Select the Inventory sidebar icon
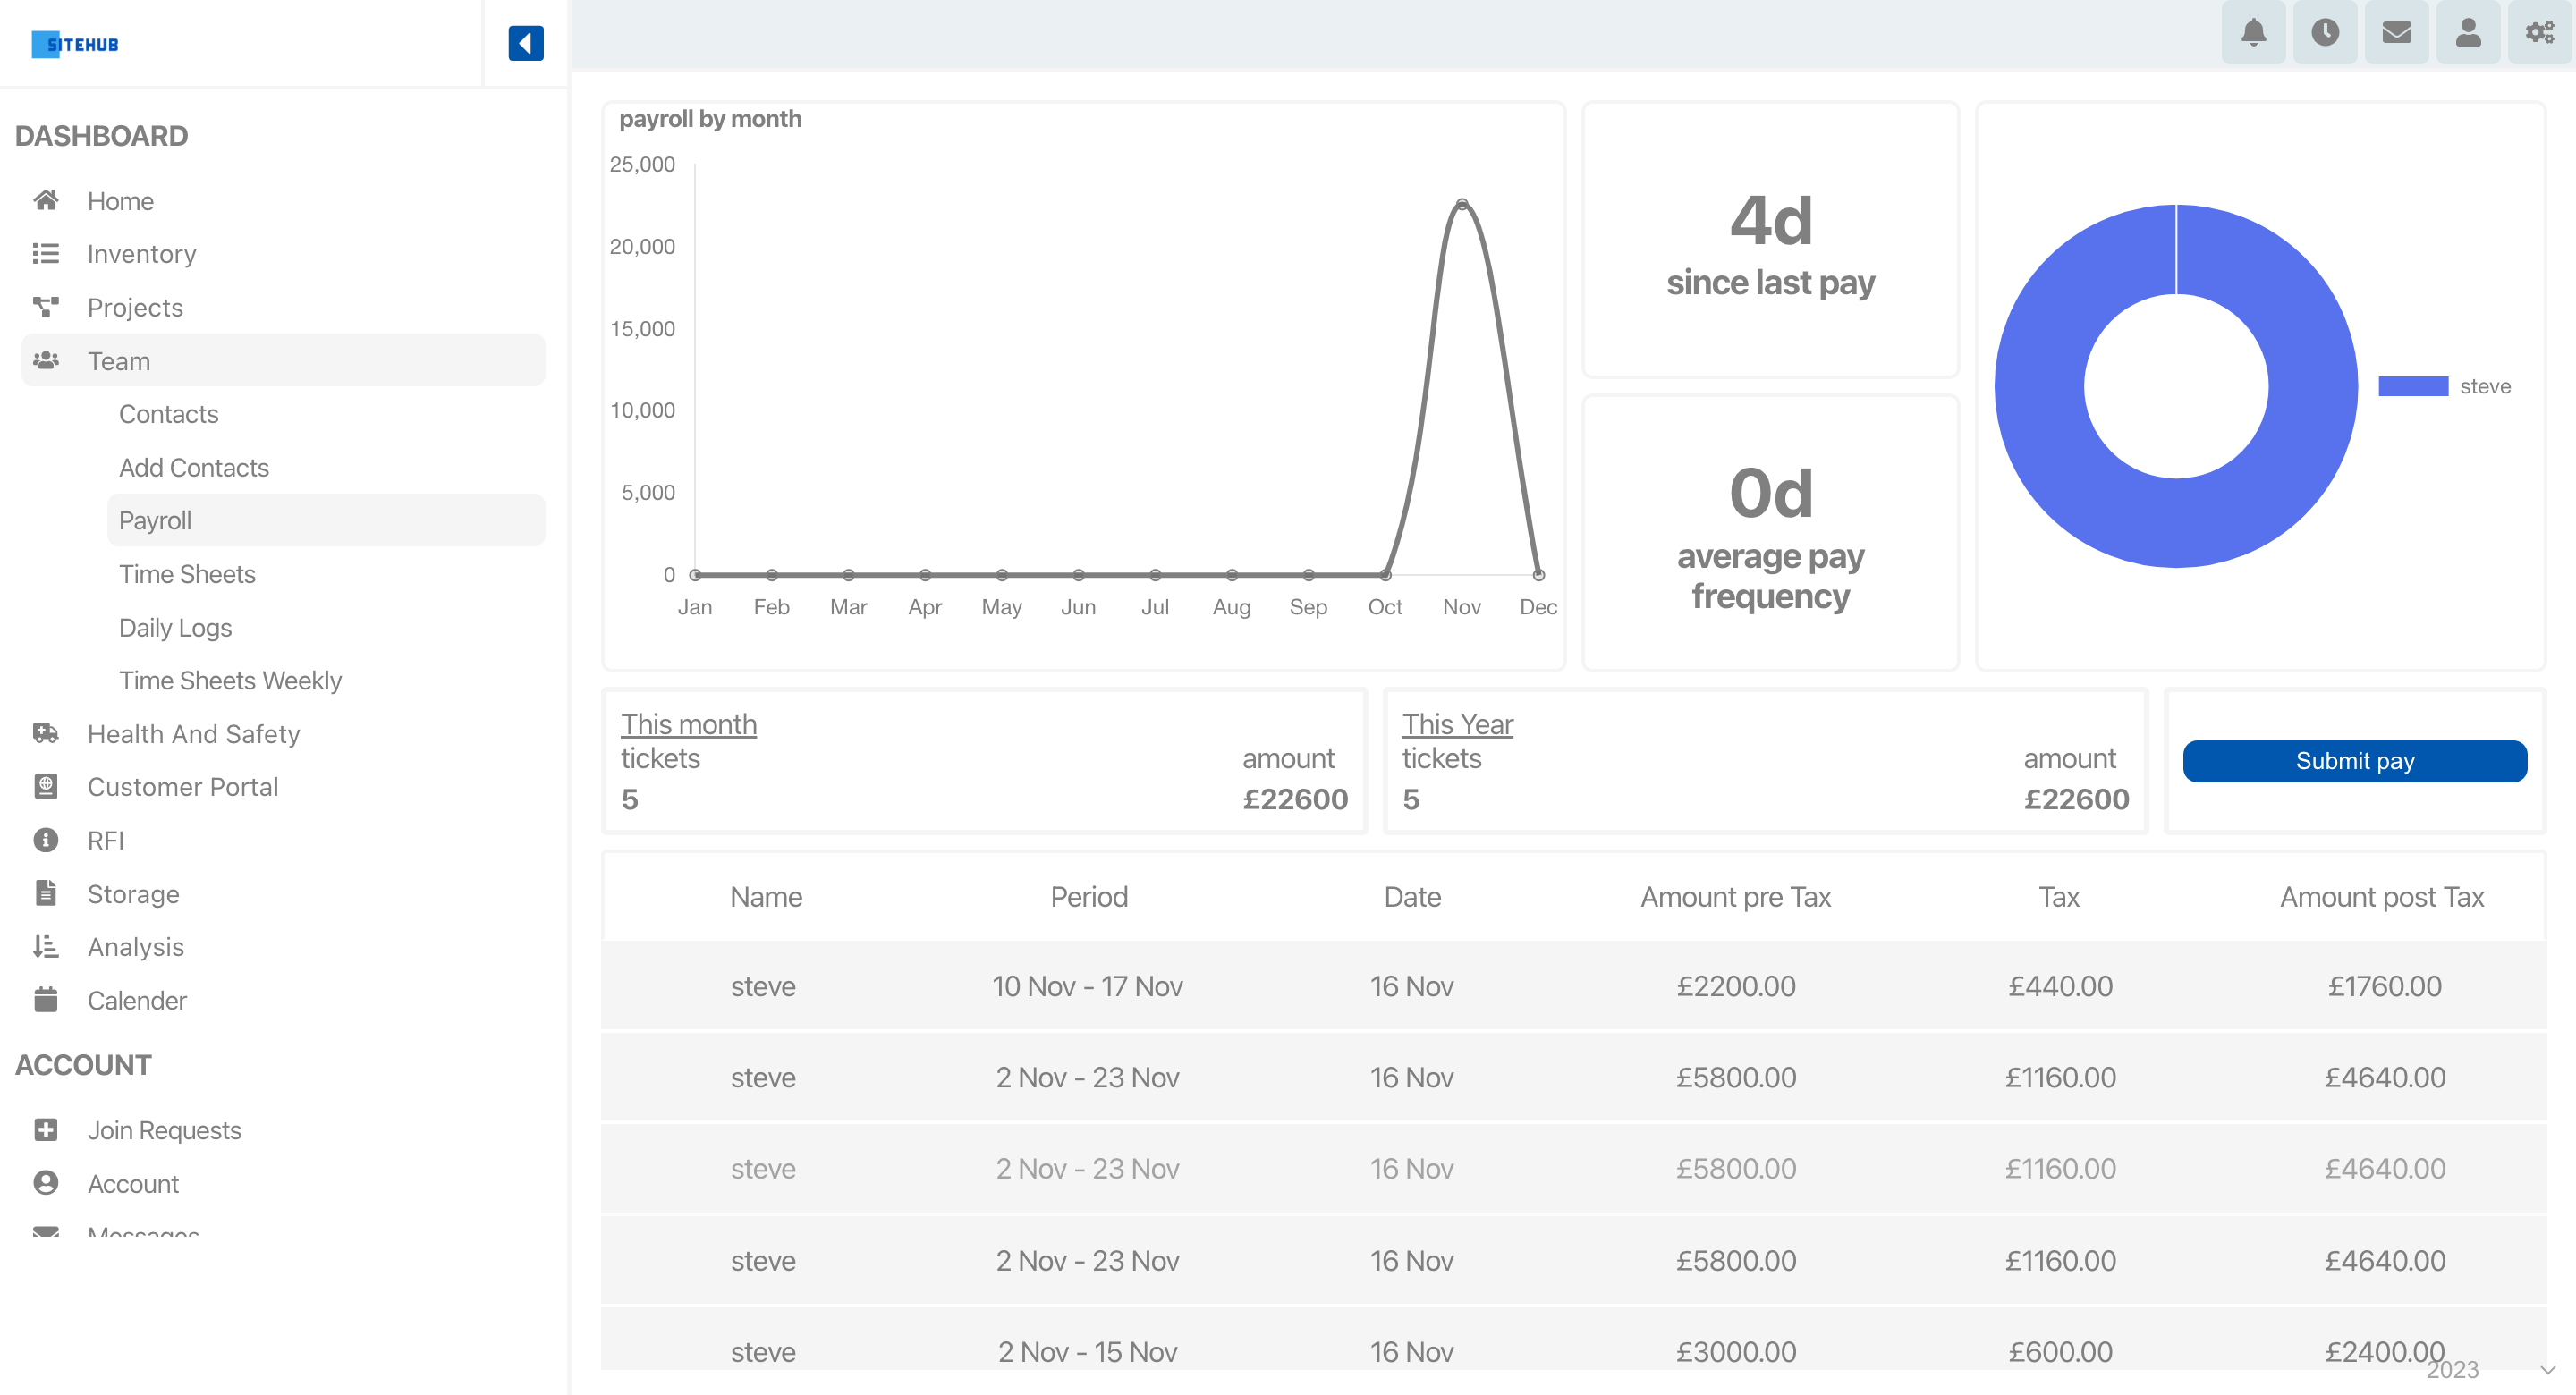The height and width of the screenshot is (1395, 2576). [47, 252]
